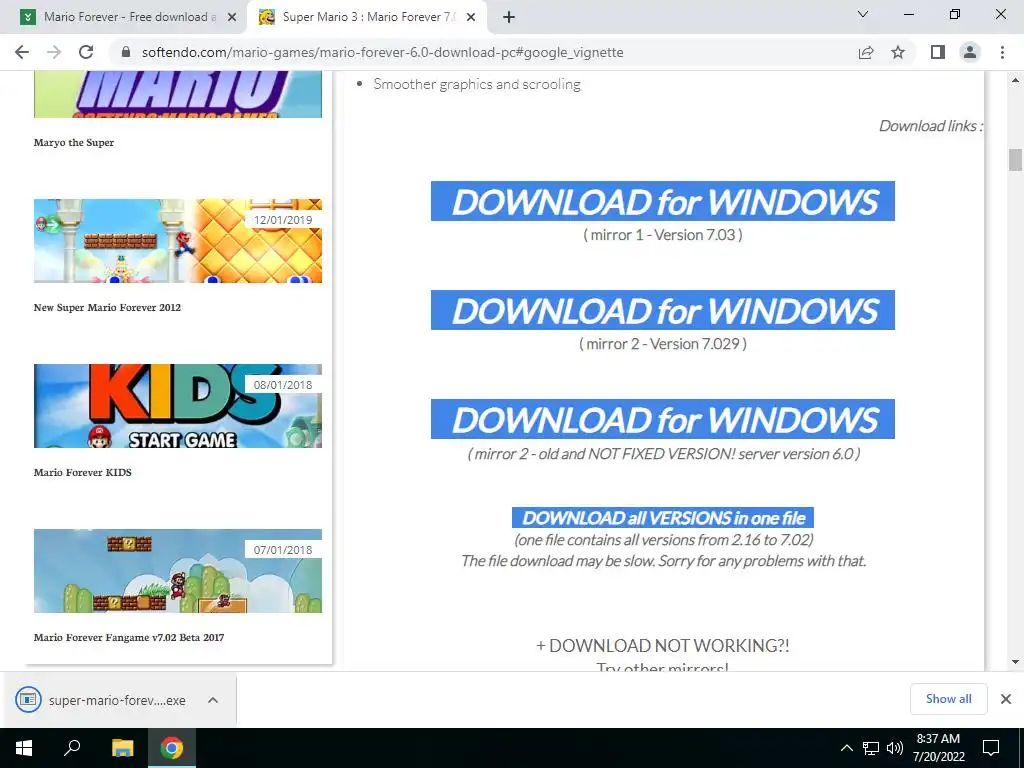
Task: Bookmark this page with the star
Action: click(x=898, y=52)
